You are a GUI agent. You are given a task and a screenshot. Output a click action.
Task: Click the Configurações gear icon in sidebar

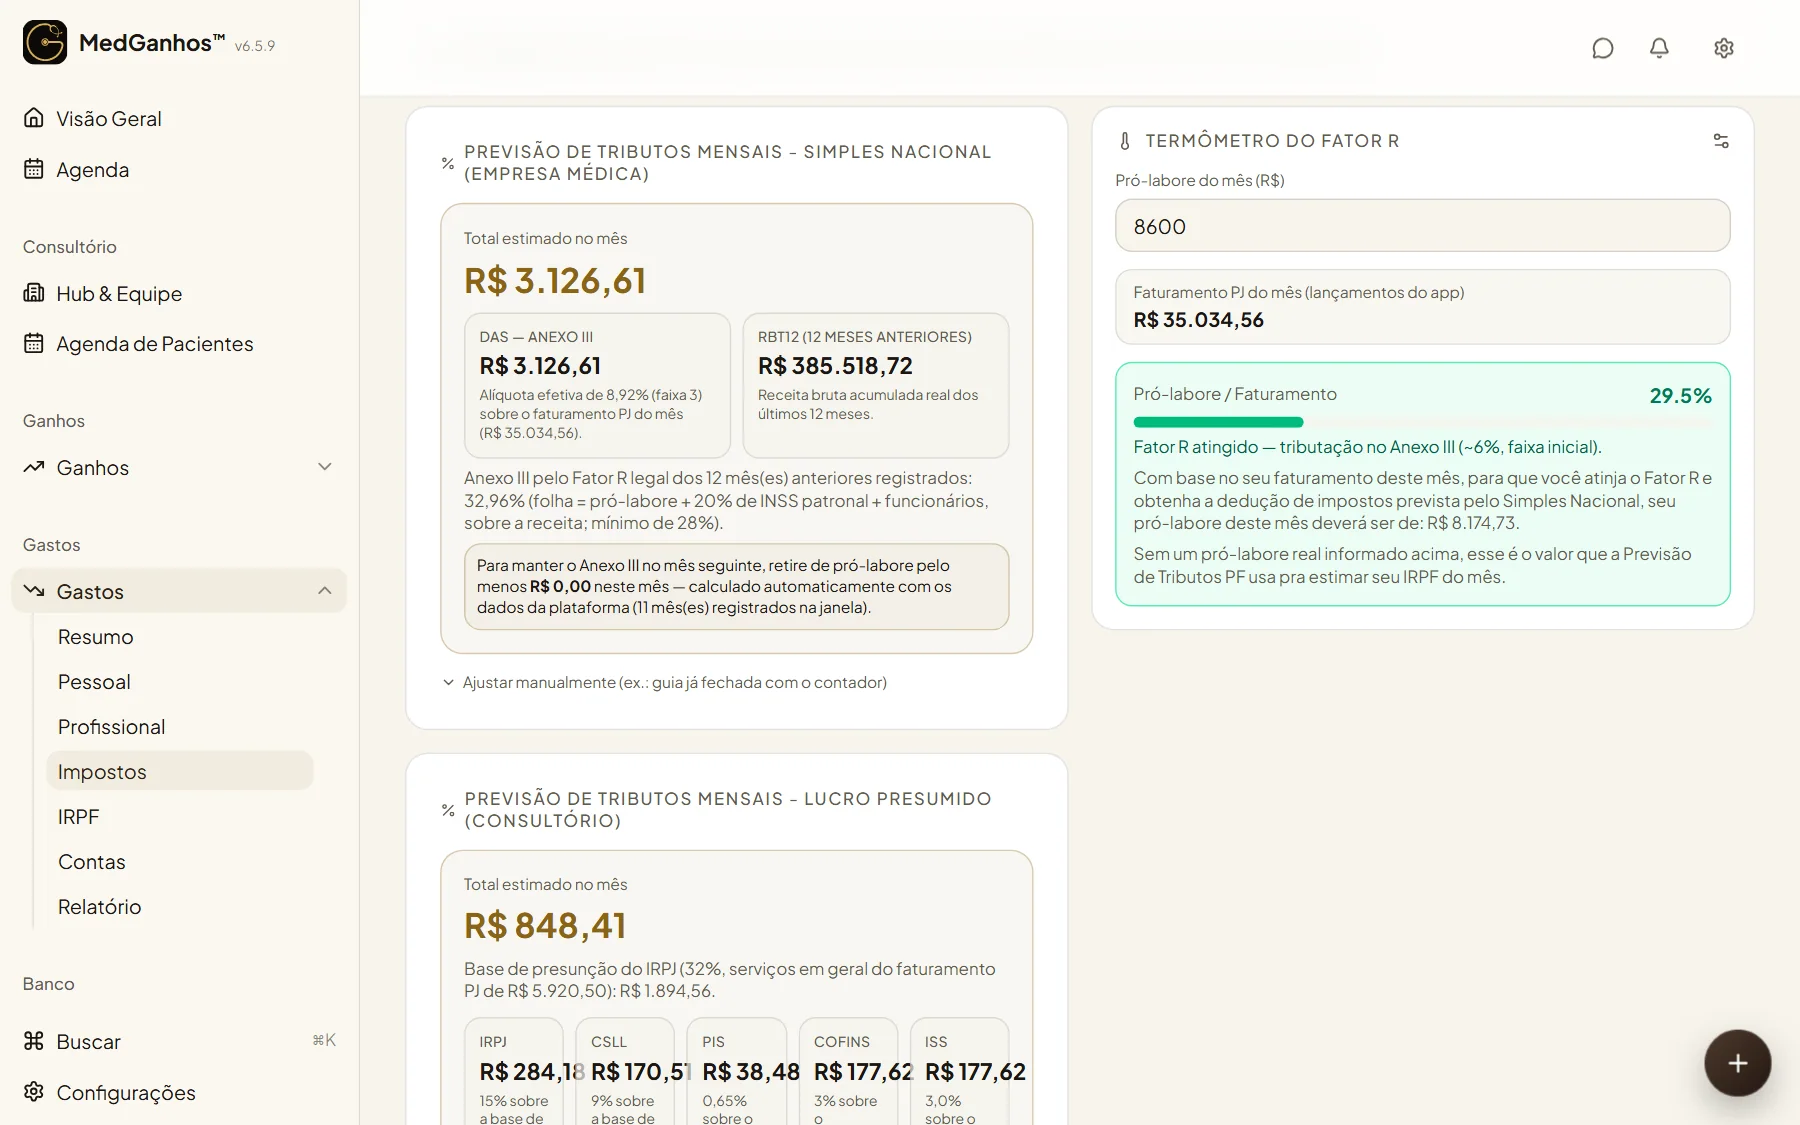(34, 1092)
